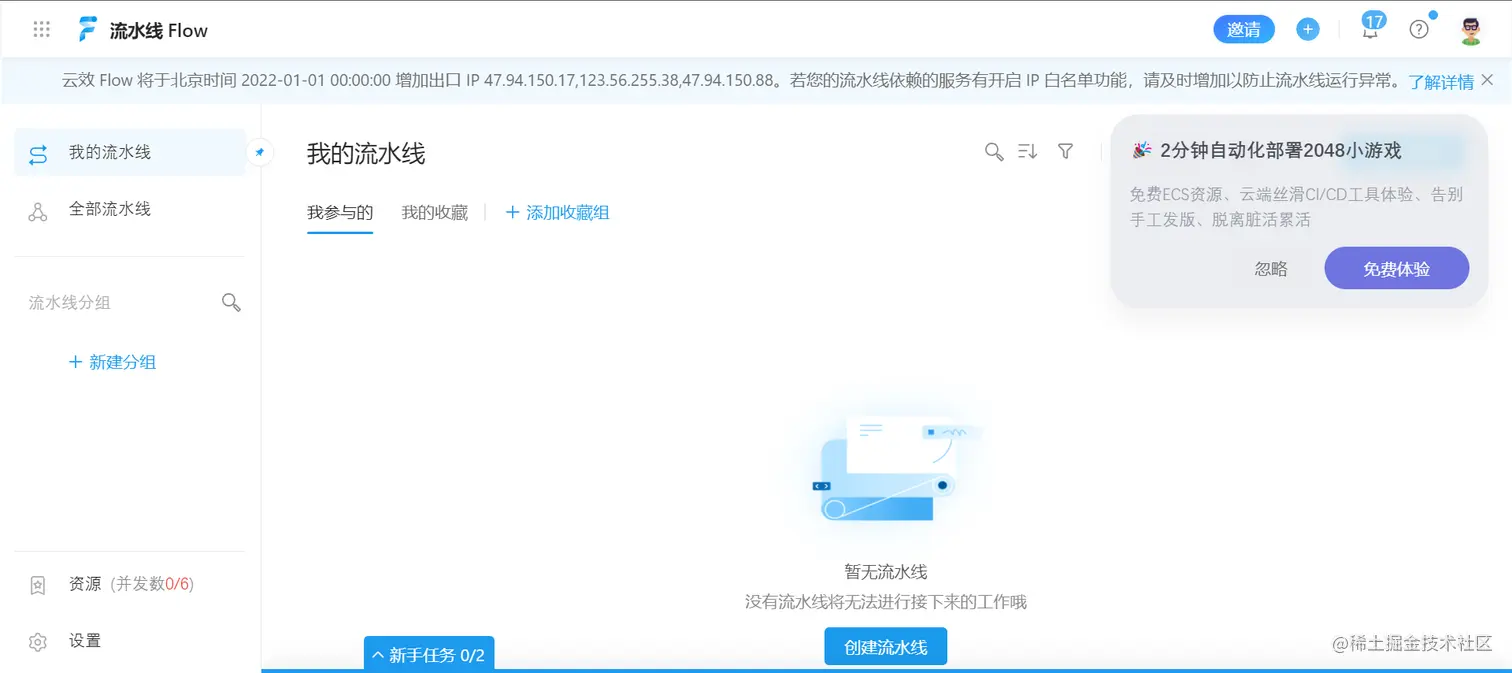
Task: Expand the 新手任务 0/2 panel
Action: point(429,655)
